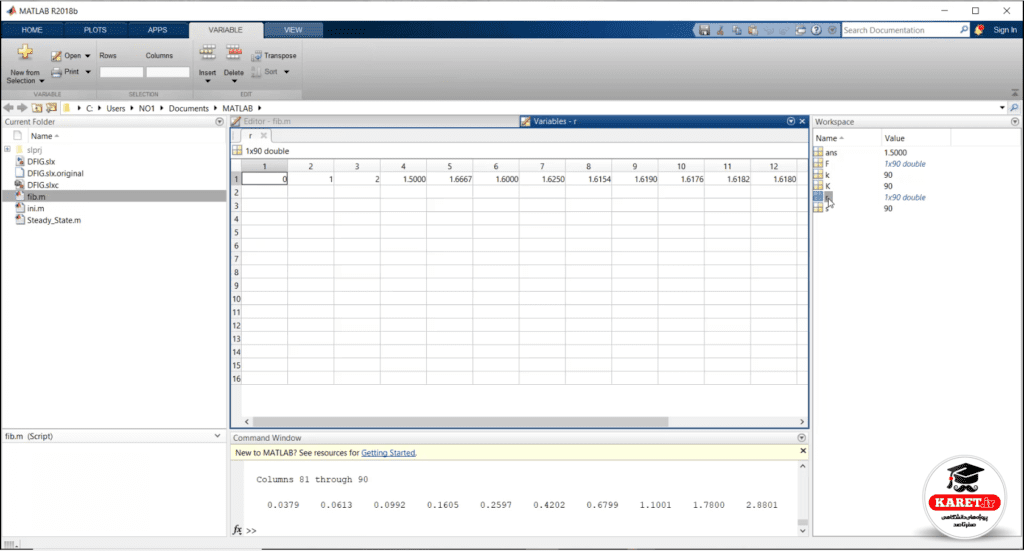Expand the slprj folder tree node

(7, 150)
